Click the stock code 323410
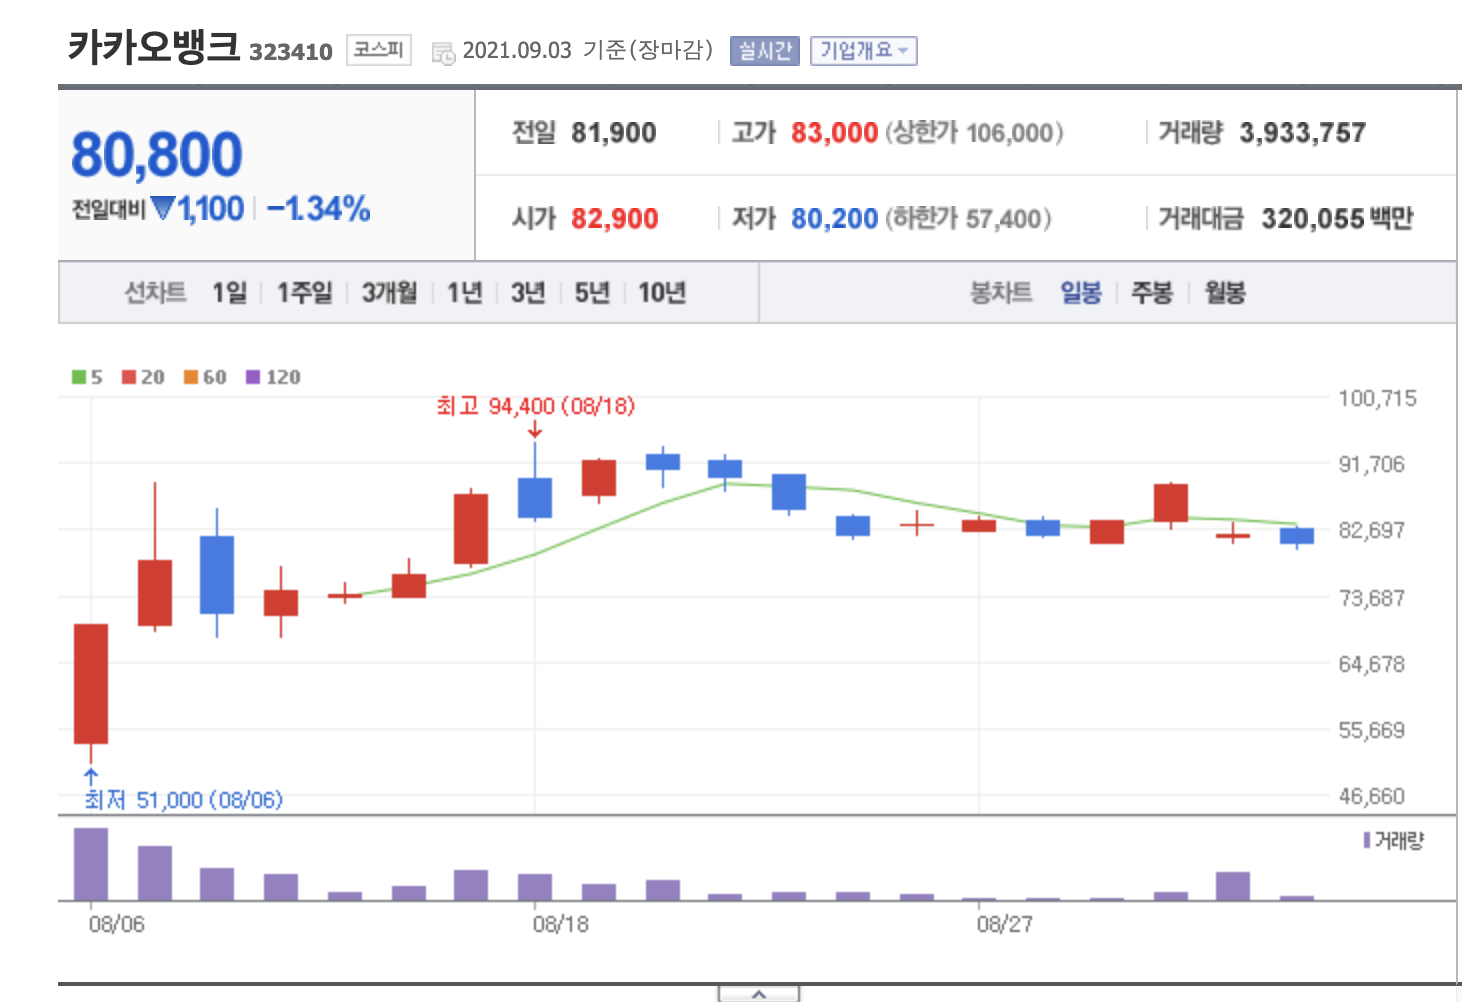 tap(291, 52)
